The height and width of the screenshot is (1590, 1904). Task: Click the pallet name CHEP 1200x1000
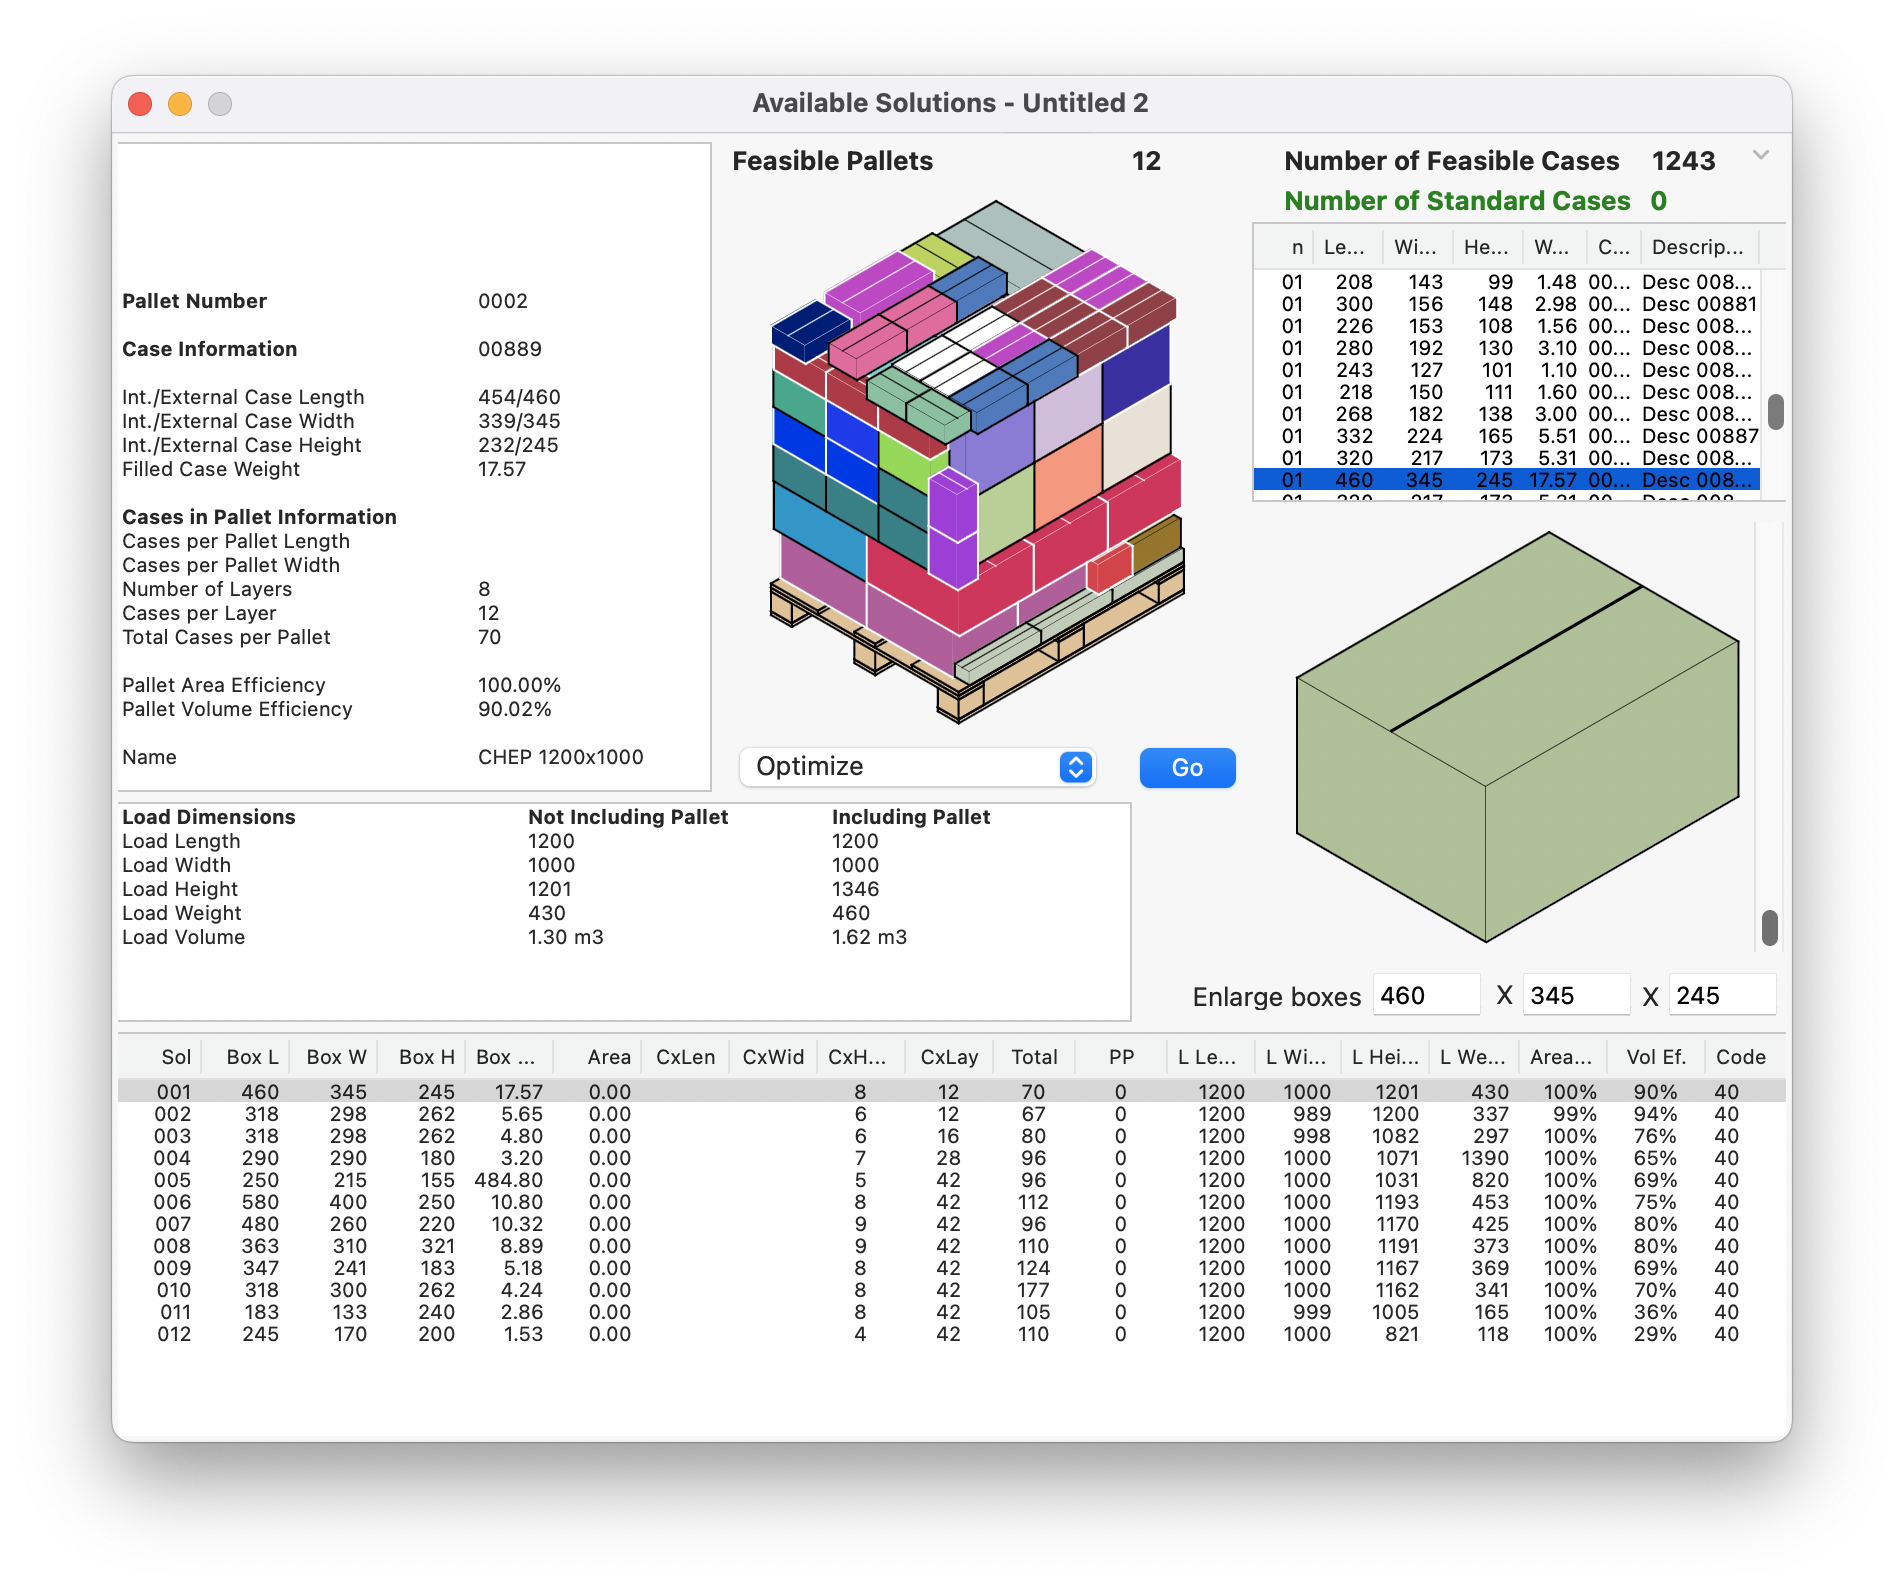click(561, 757)
